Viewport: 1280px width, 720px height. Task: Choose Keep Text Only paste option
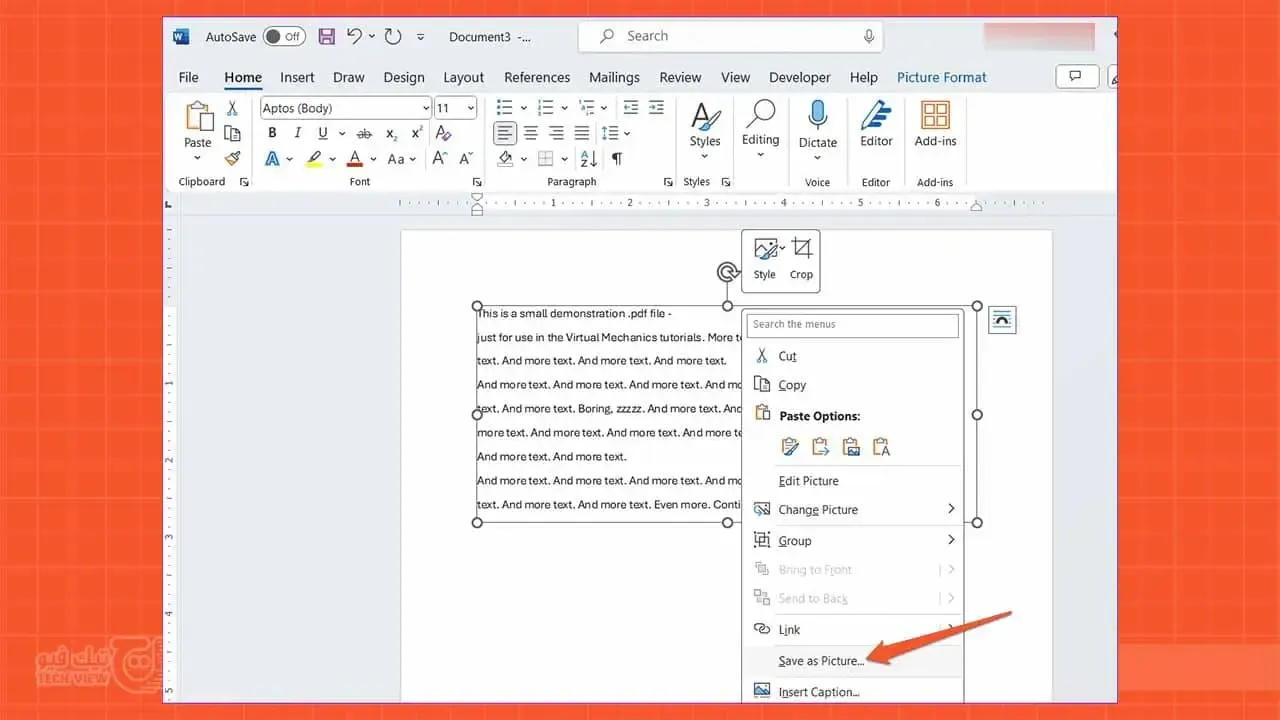pyautogui.click(x=881, y=446)
